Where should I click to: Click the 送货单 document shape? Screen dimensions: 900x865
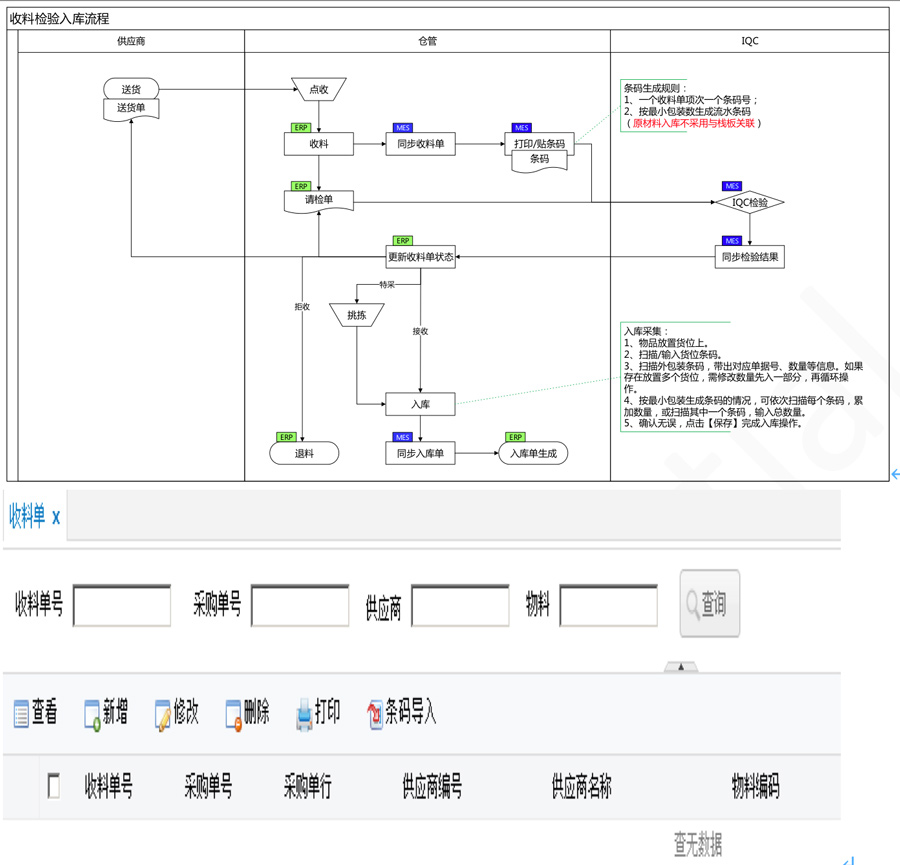pyautogui.click(x=131, y=108)
